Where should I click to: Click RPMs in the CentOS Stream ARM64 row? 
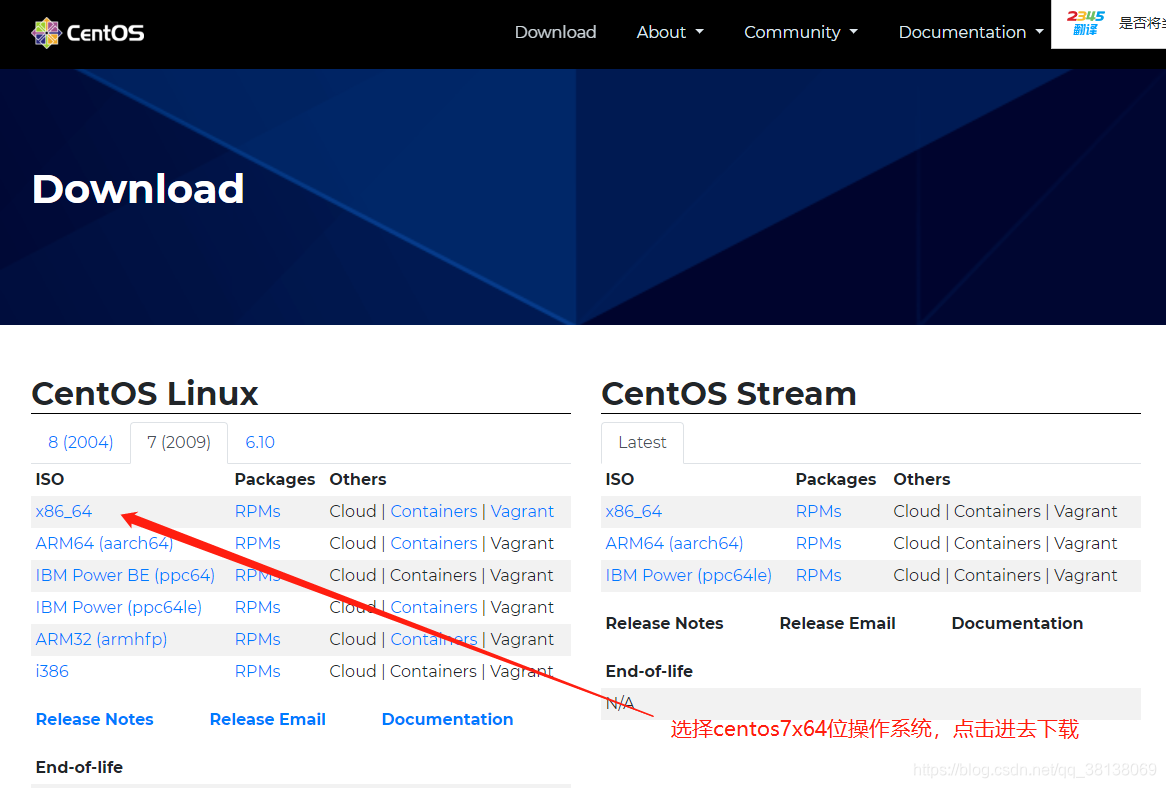pos(818,543)
